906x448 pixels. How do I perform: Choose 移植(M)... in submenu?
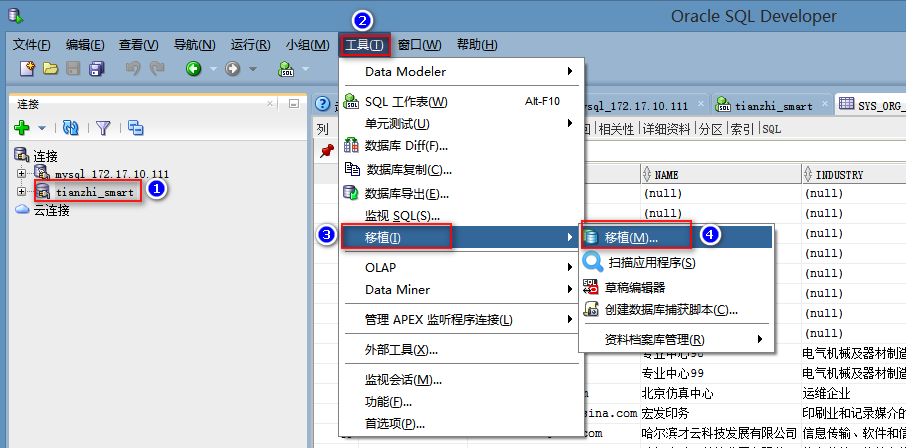point(677,237)
